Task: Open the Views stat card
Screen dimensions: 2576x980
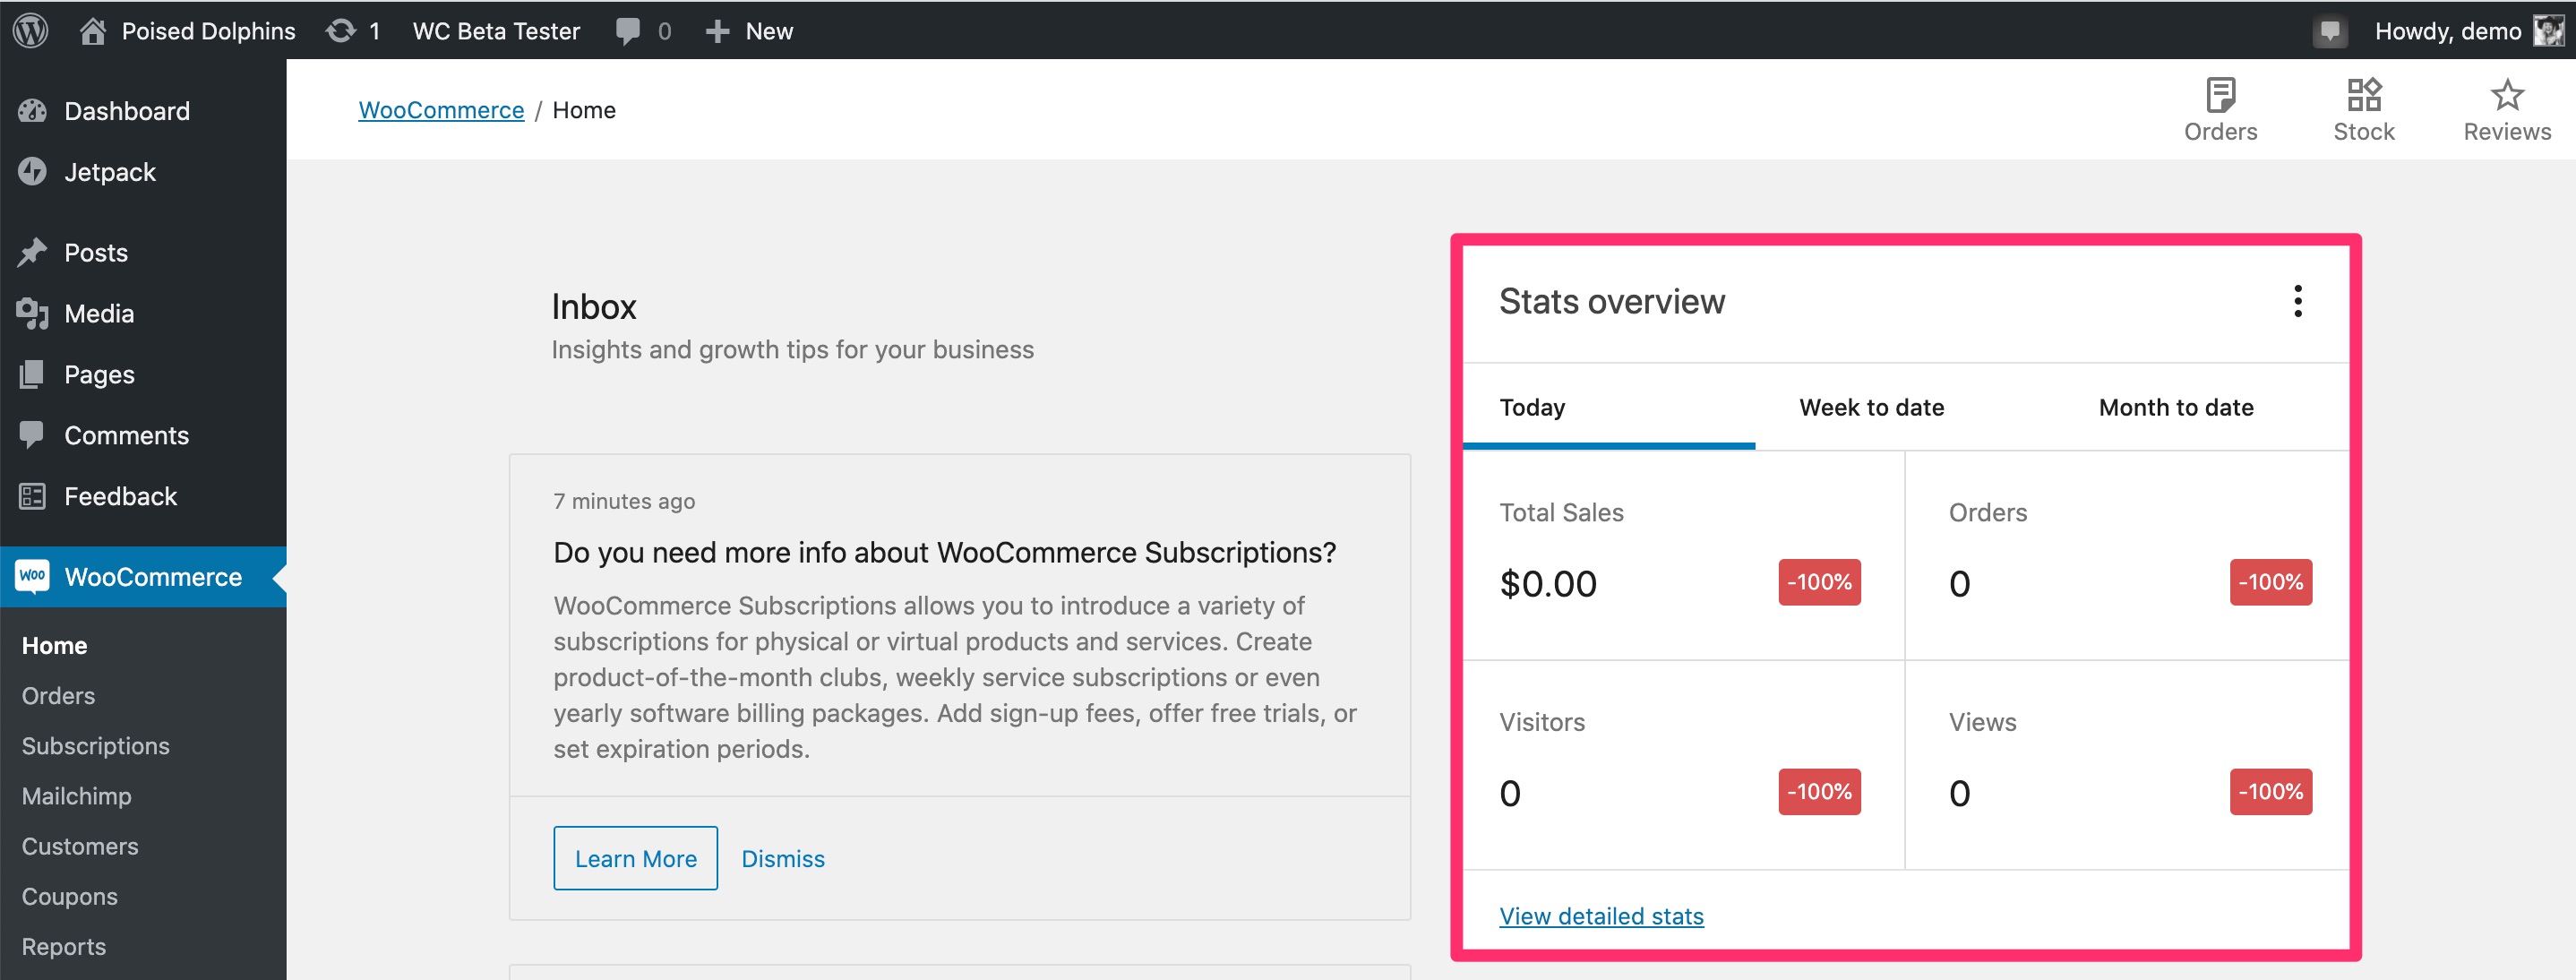Action: (x=2127, y=765)
